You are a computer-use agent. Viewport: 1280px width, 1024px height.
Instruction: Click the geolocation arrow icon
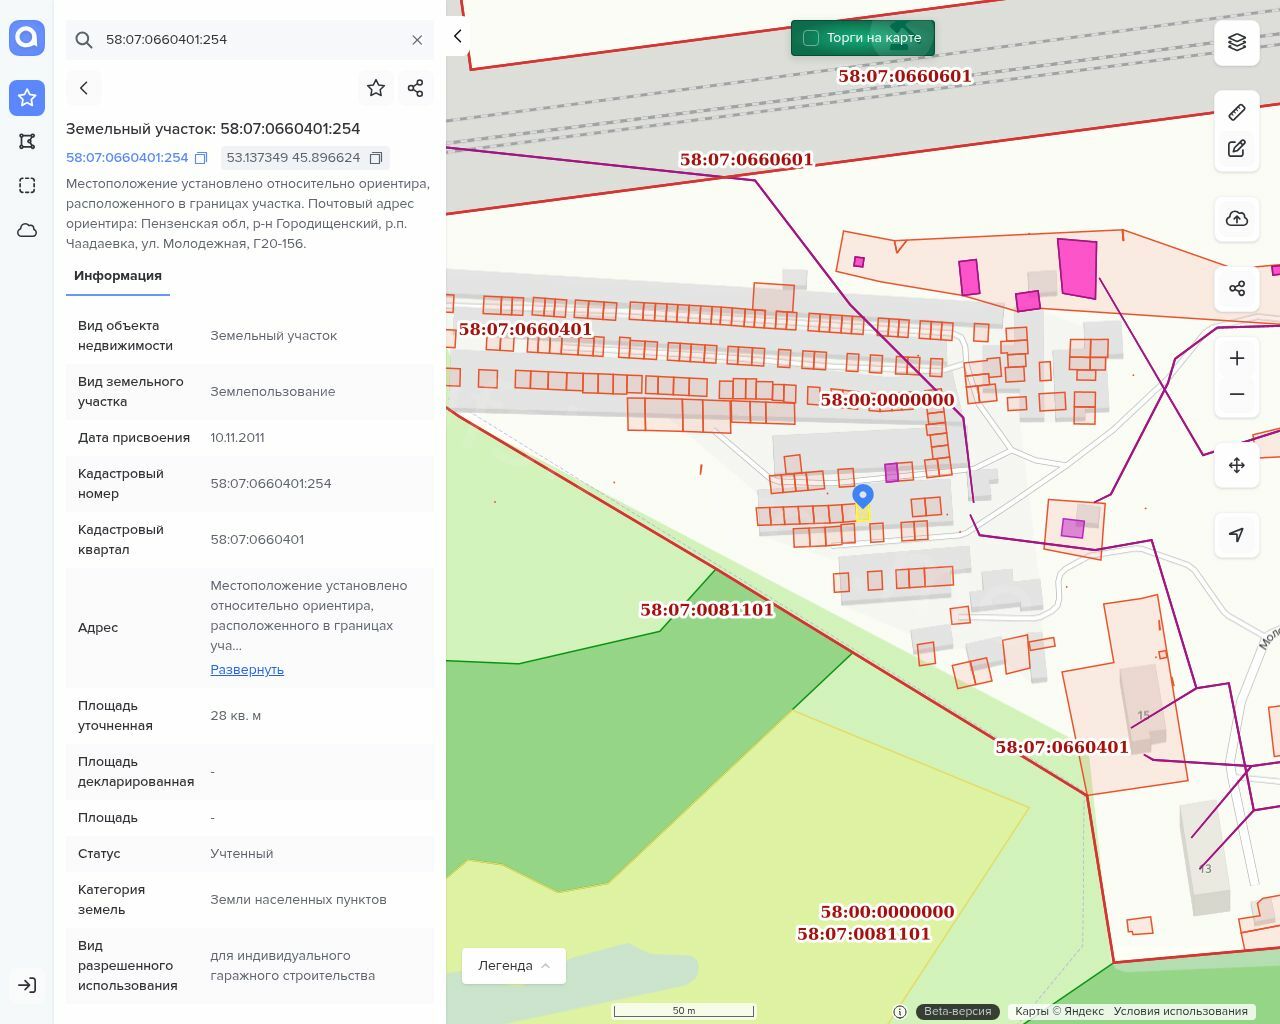pos(1237,535)
